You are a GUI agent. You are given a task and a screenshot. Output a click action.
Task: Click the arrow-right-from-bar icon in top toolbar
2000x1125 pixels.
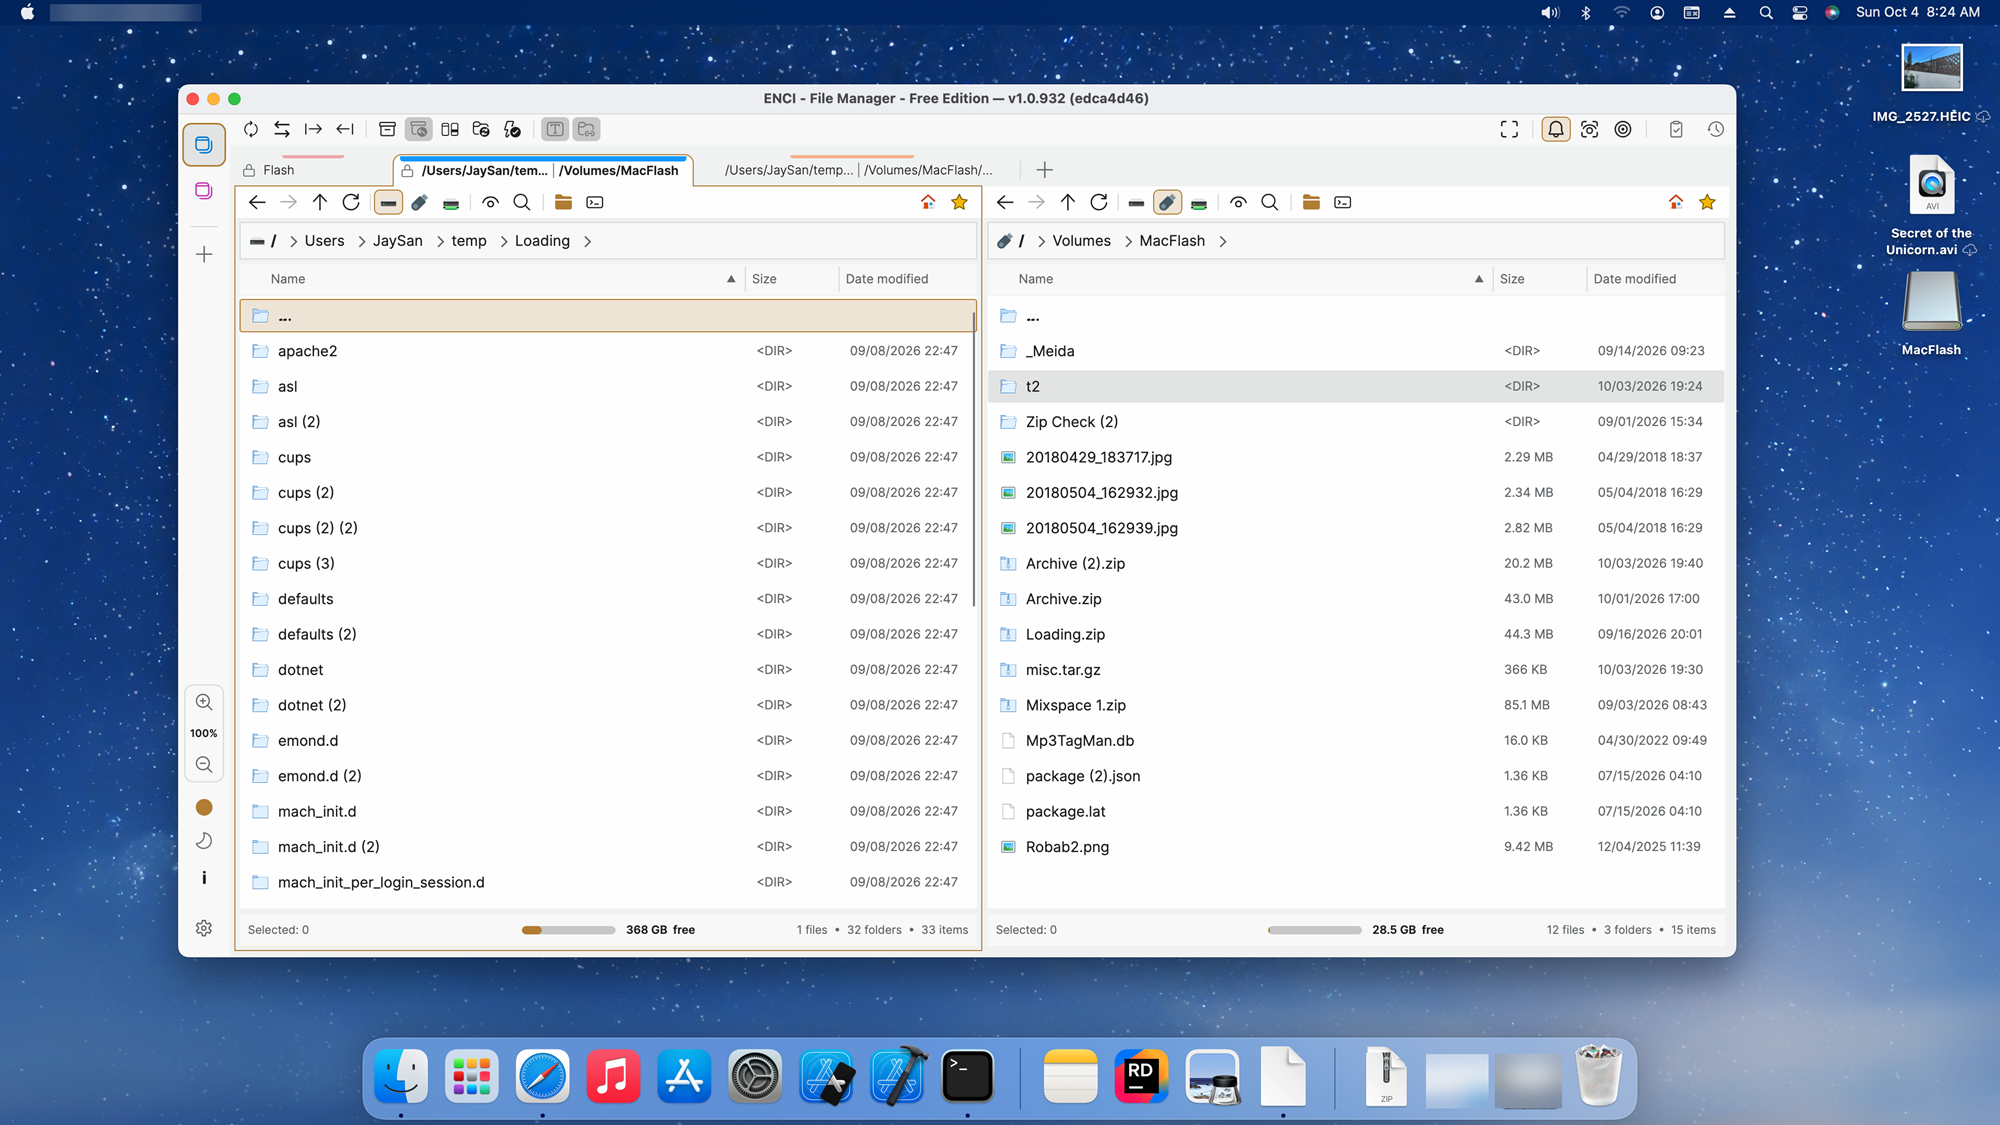pos(313,129)
